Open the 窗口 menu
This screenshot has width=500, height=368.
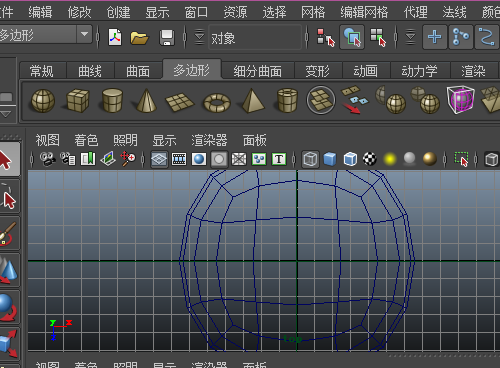(x=196, y=12)
